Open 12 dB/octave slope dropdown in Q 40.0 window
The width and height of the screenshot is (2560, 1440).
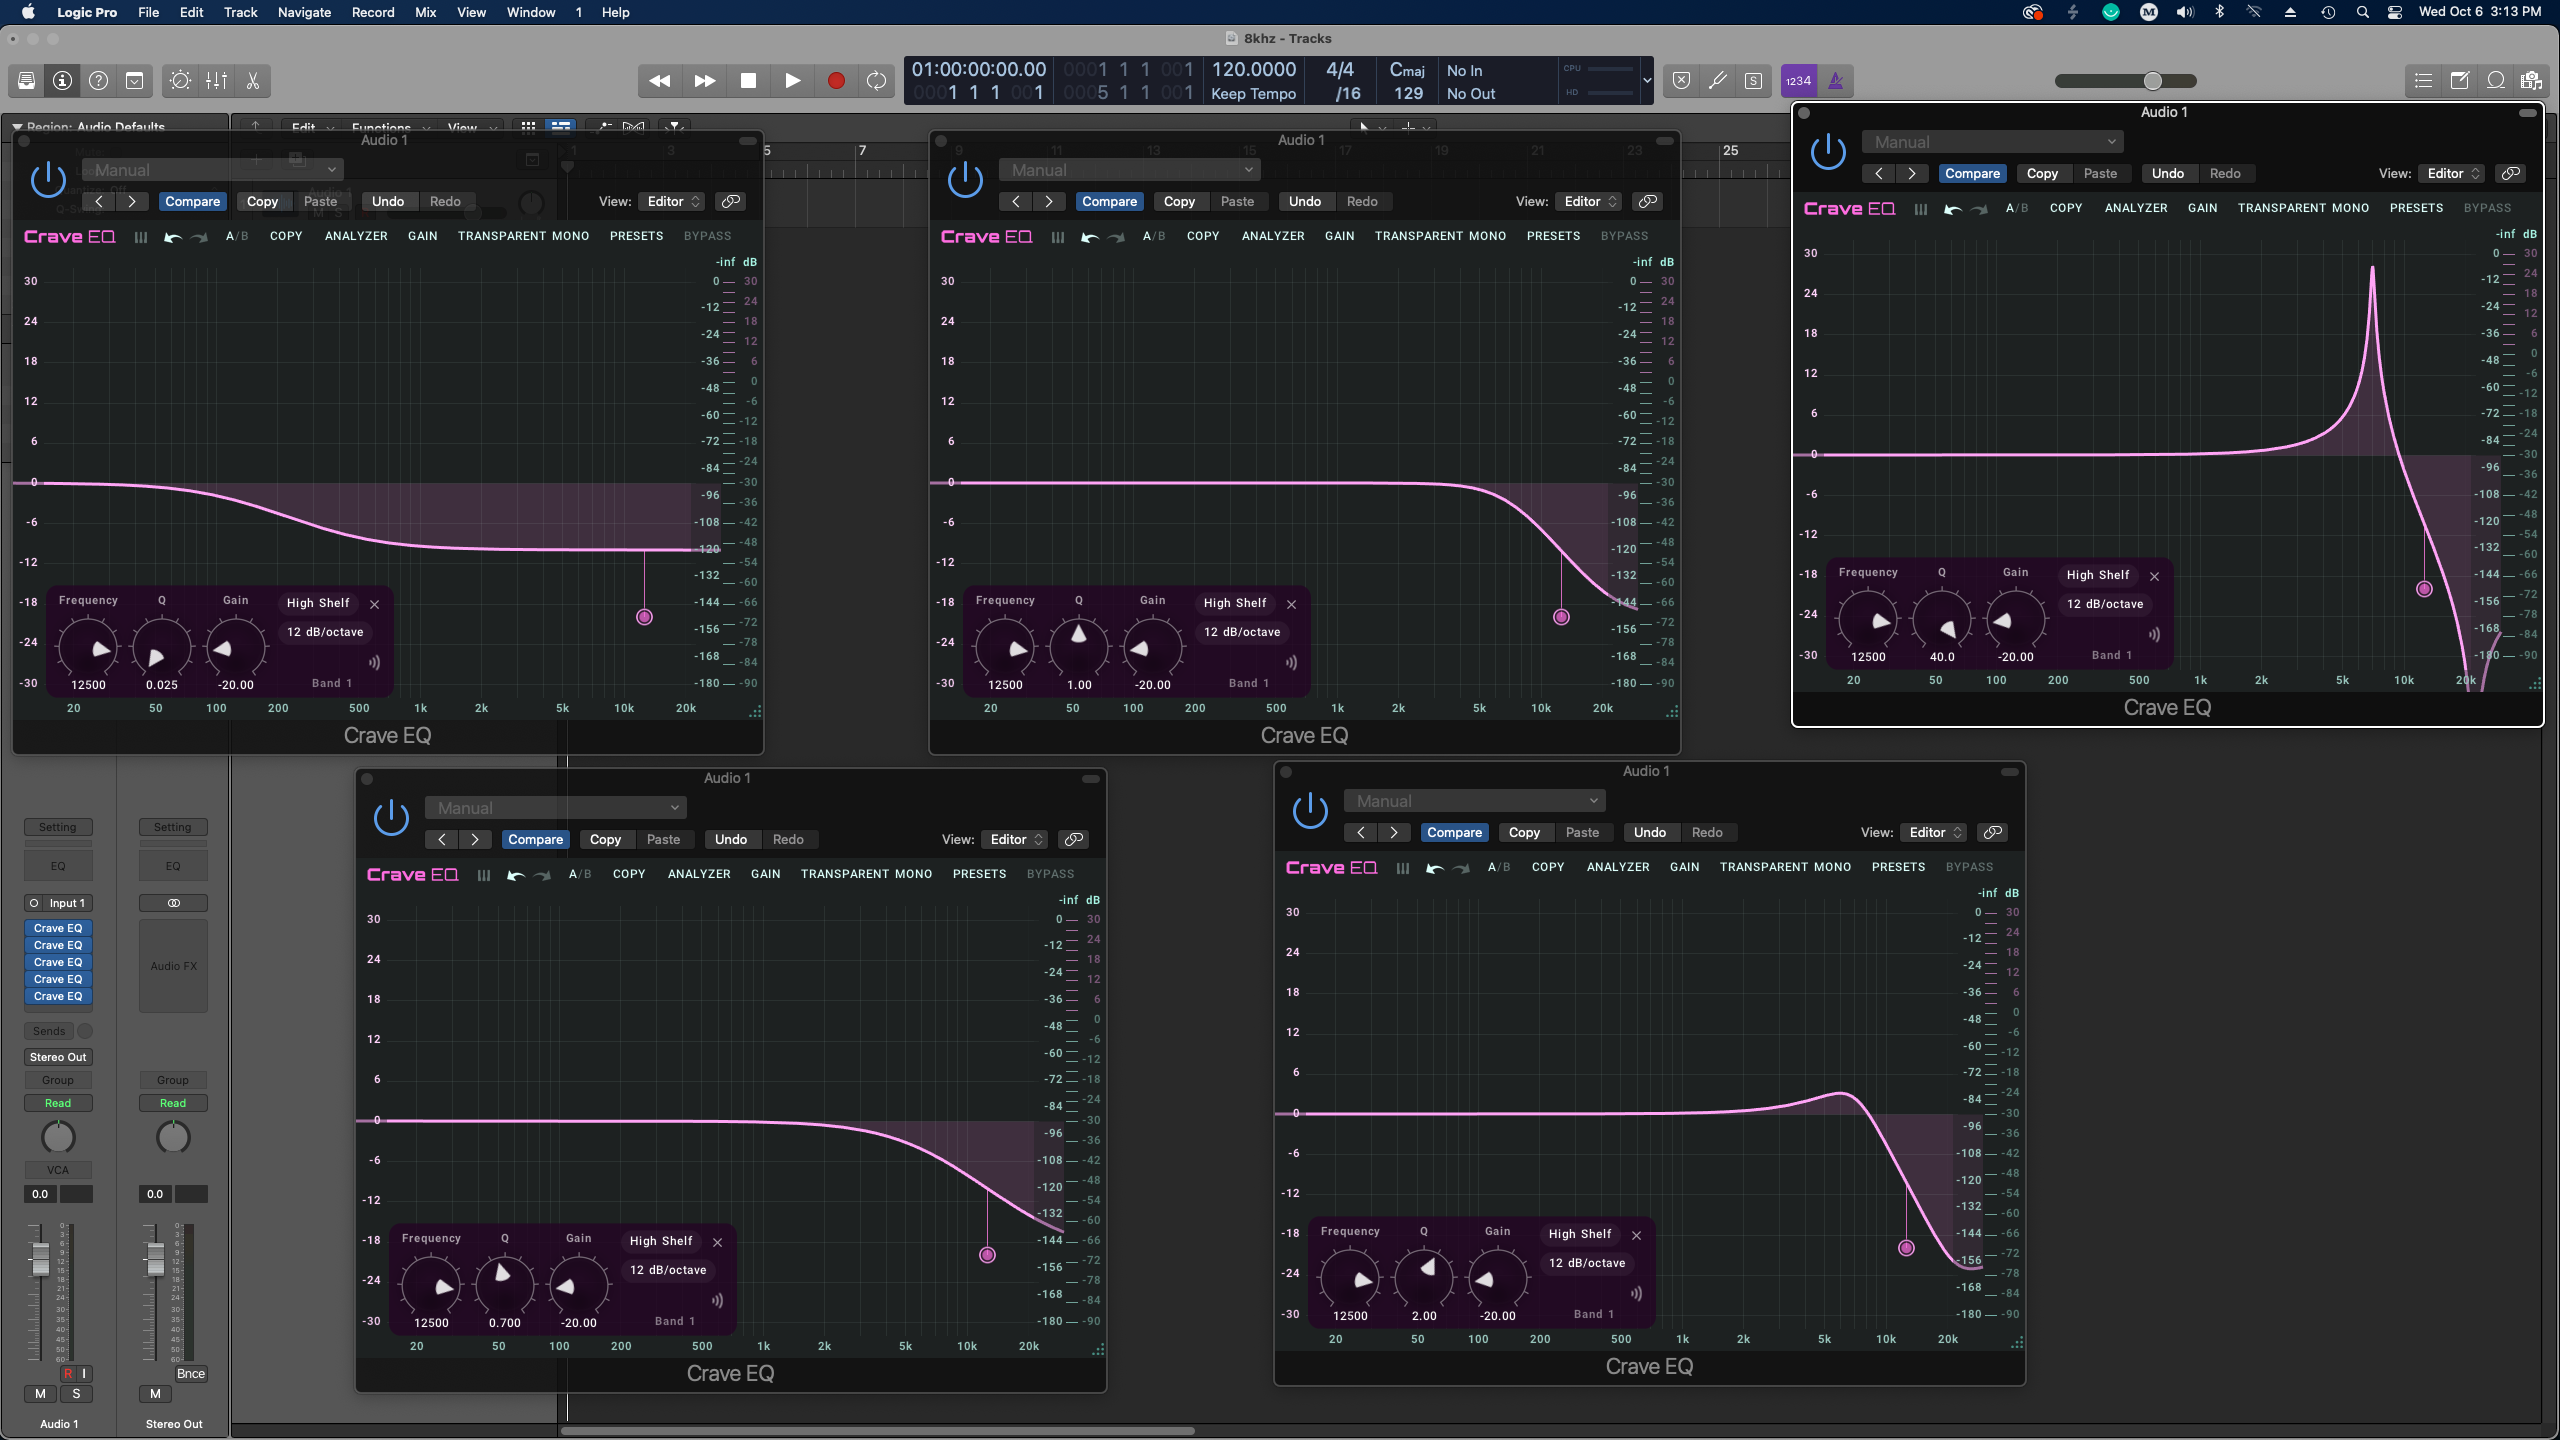[x=2104, y=604]
